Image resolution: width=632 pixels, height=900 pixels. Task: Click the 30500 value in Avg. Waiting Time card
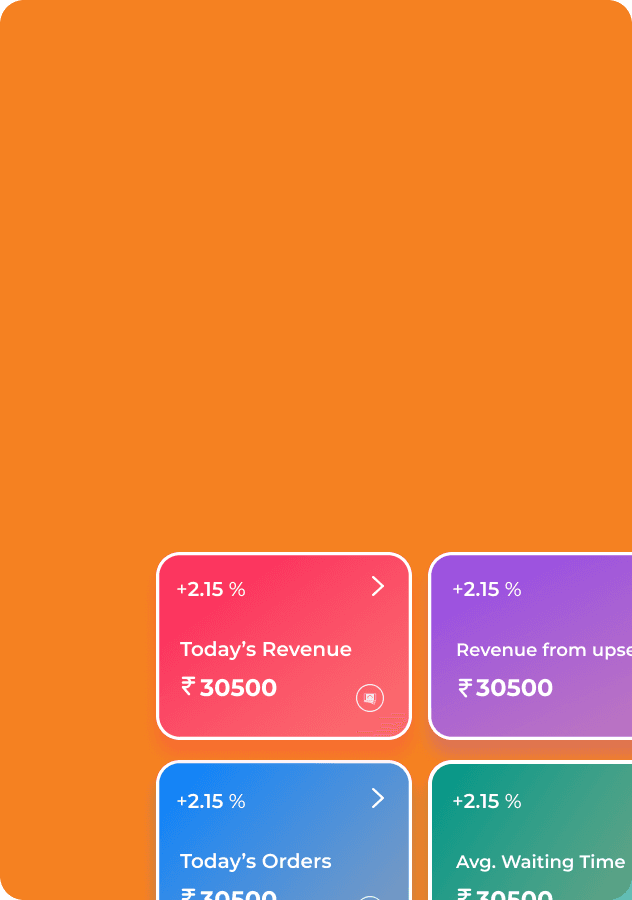pyautogui.click(x=514, y=894)
